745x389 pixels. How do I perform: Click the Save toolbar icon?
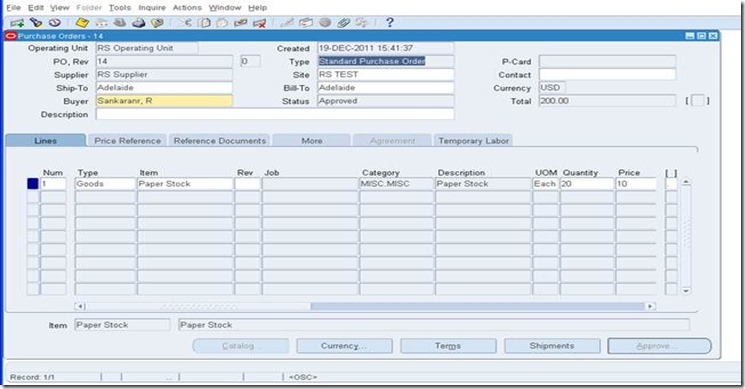[82, 22]
